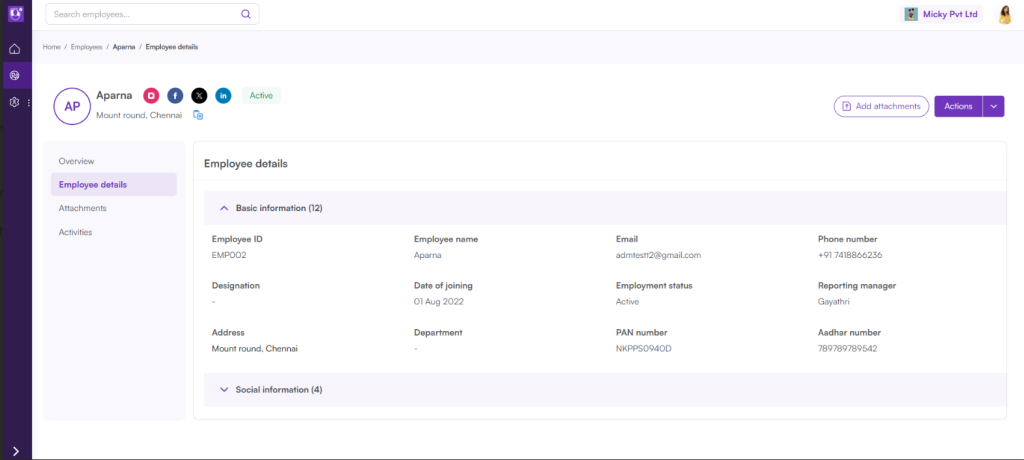The width and height of the screenshot is (1024, 460).
Task: Click the three-dot menu beside the sidebar settings gear
Action: [x=28, y=103]
